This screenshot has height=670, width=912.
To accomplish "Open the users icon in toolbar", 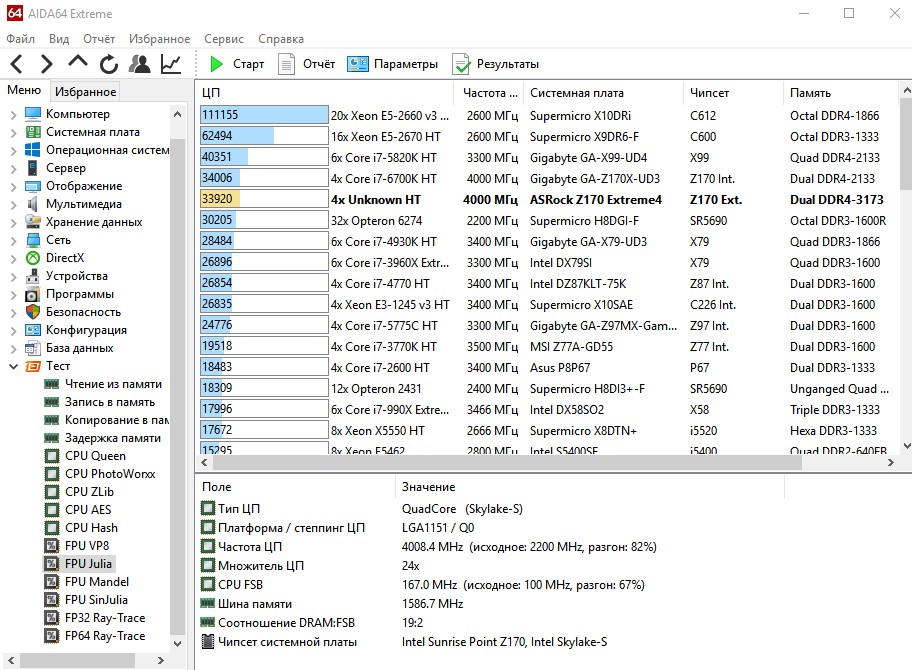I will tap(140, 63).
